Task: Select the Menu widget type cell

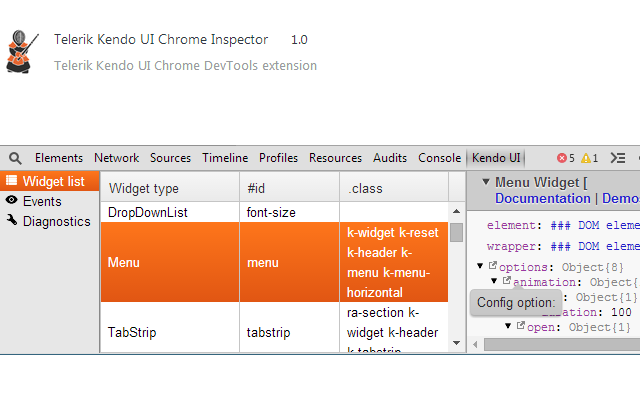Action: pos(170,262)
